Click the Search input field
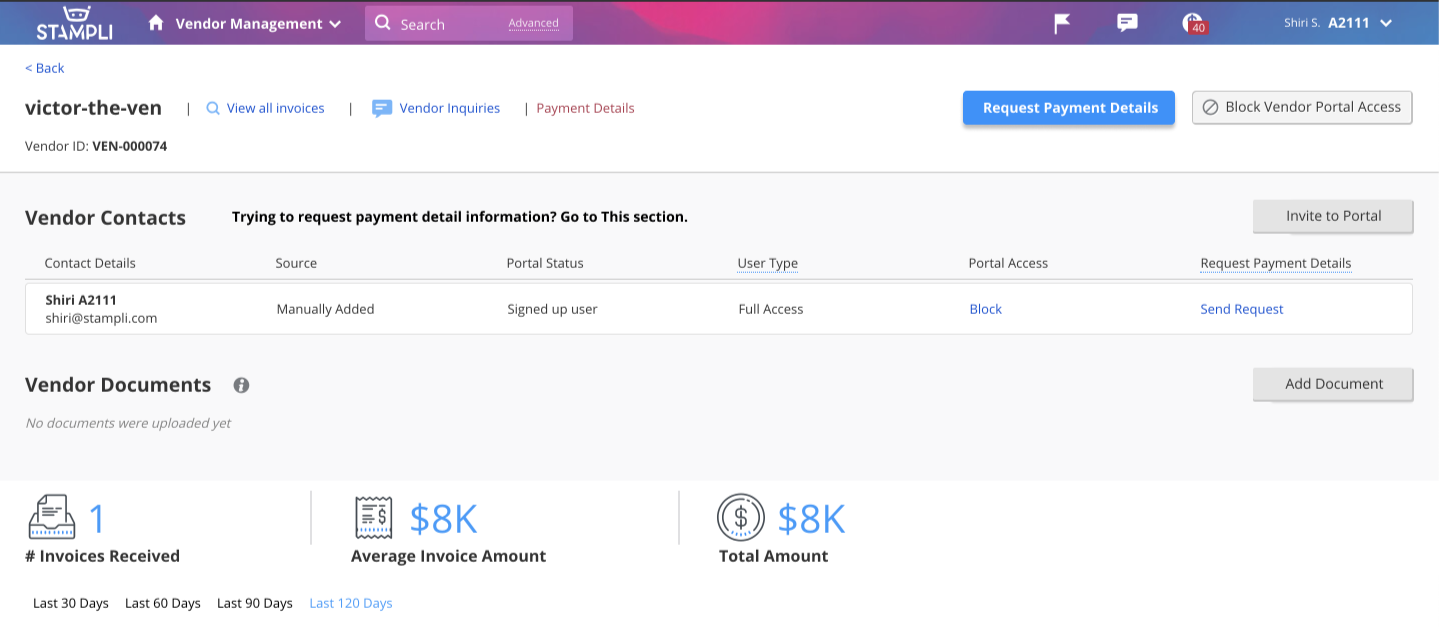The width and height of the screenshot is (1439, 627). click(469, 24)
